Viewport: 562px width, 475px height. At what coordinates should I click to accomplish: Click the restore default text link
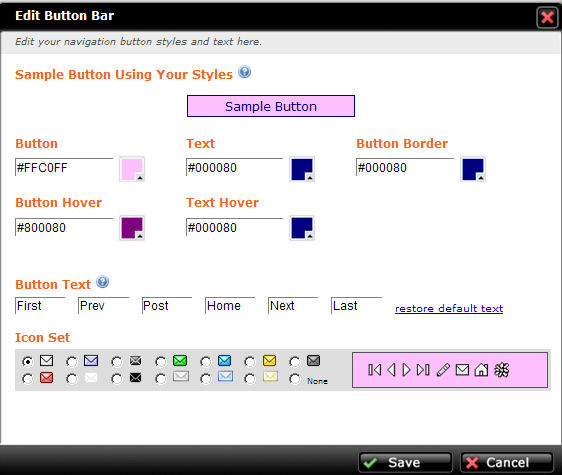(449, 308)
